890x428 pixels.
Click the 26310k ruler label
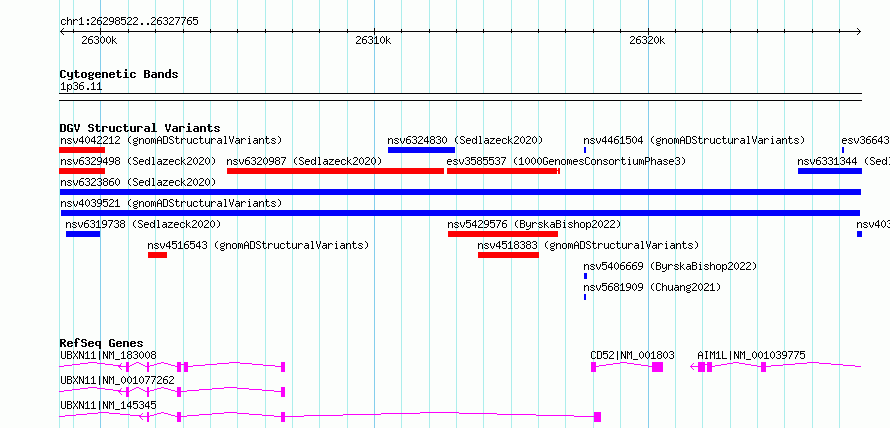373,40
